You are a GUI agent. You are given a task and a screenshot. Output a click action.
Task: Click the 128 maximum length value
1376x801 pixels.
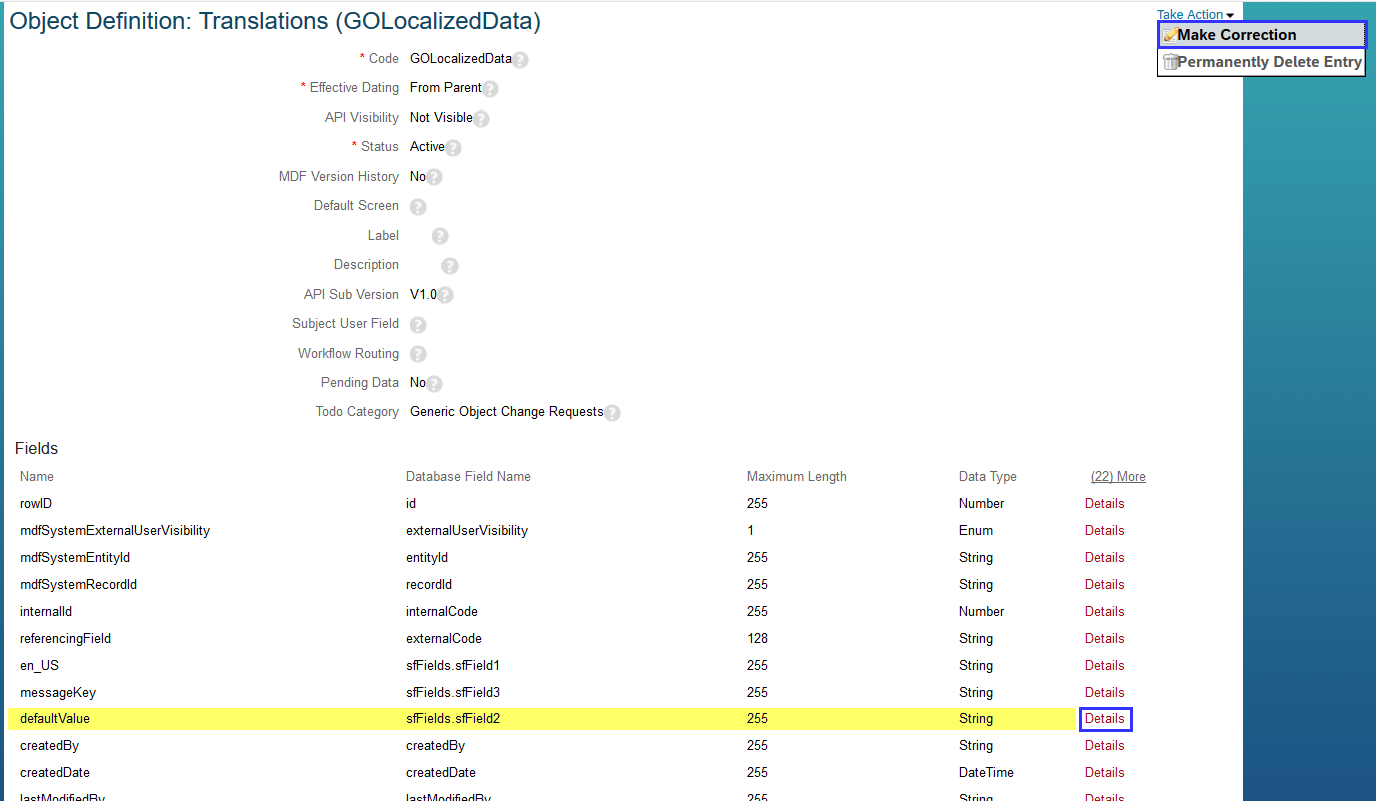pyautogui.click(x=758, y=639)
